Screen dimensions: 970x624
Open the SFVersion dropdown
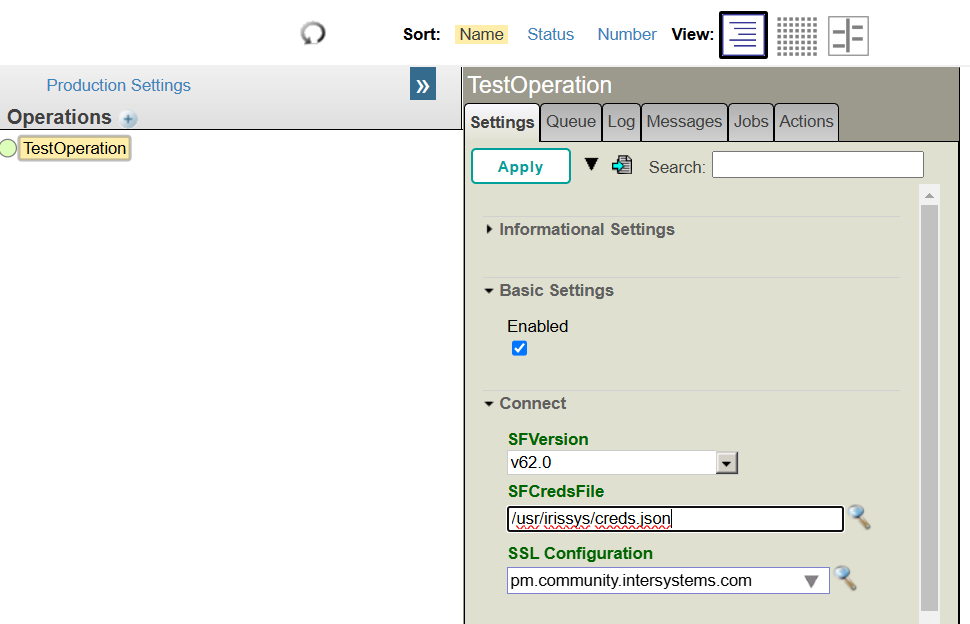click(x=727, y=463)
